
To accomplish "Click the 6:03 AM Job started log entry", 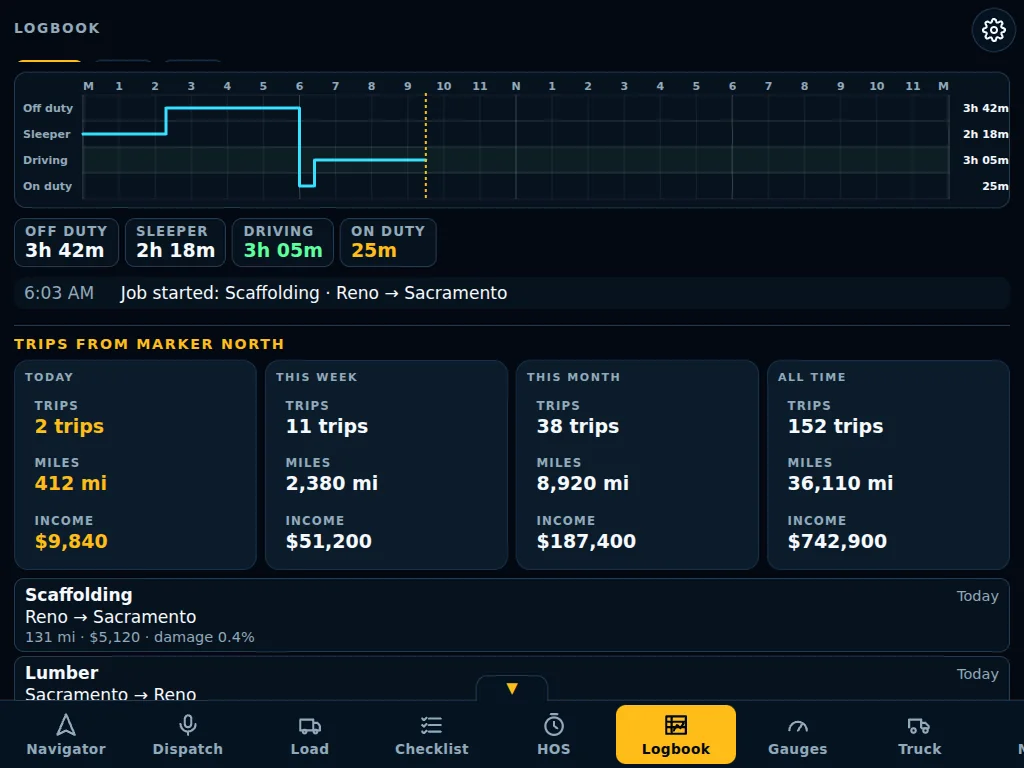I will 512,293.
